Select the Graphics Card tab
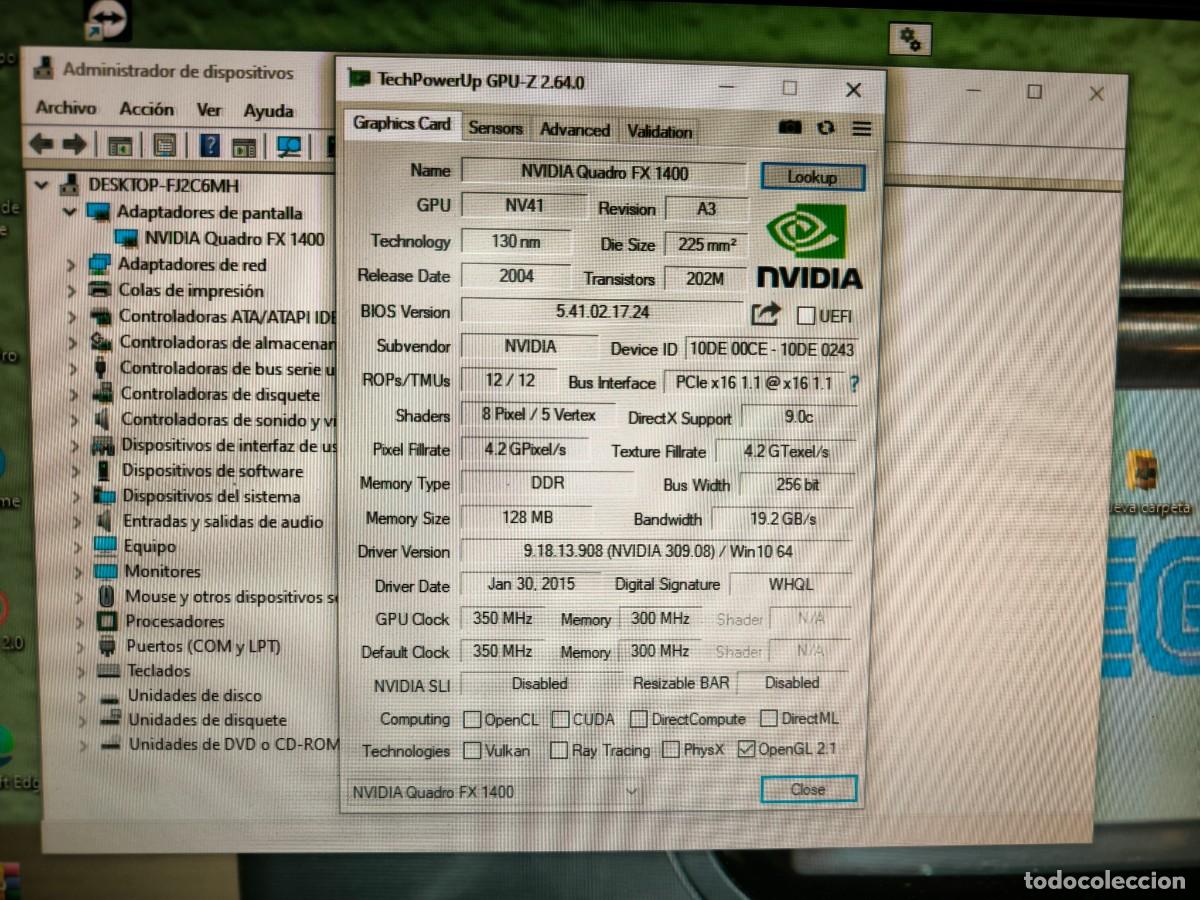Screen dimensions: 1200x900 click(402, 124)
